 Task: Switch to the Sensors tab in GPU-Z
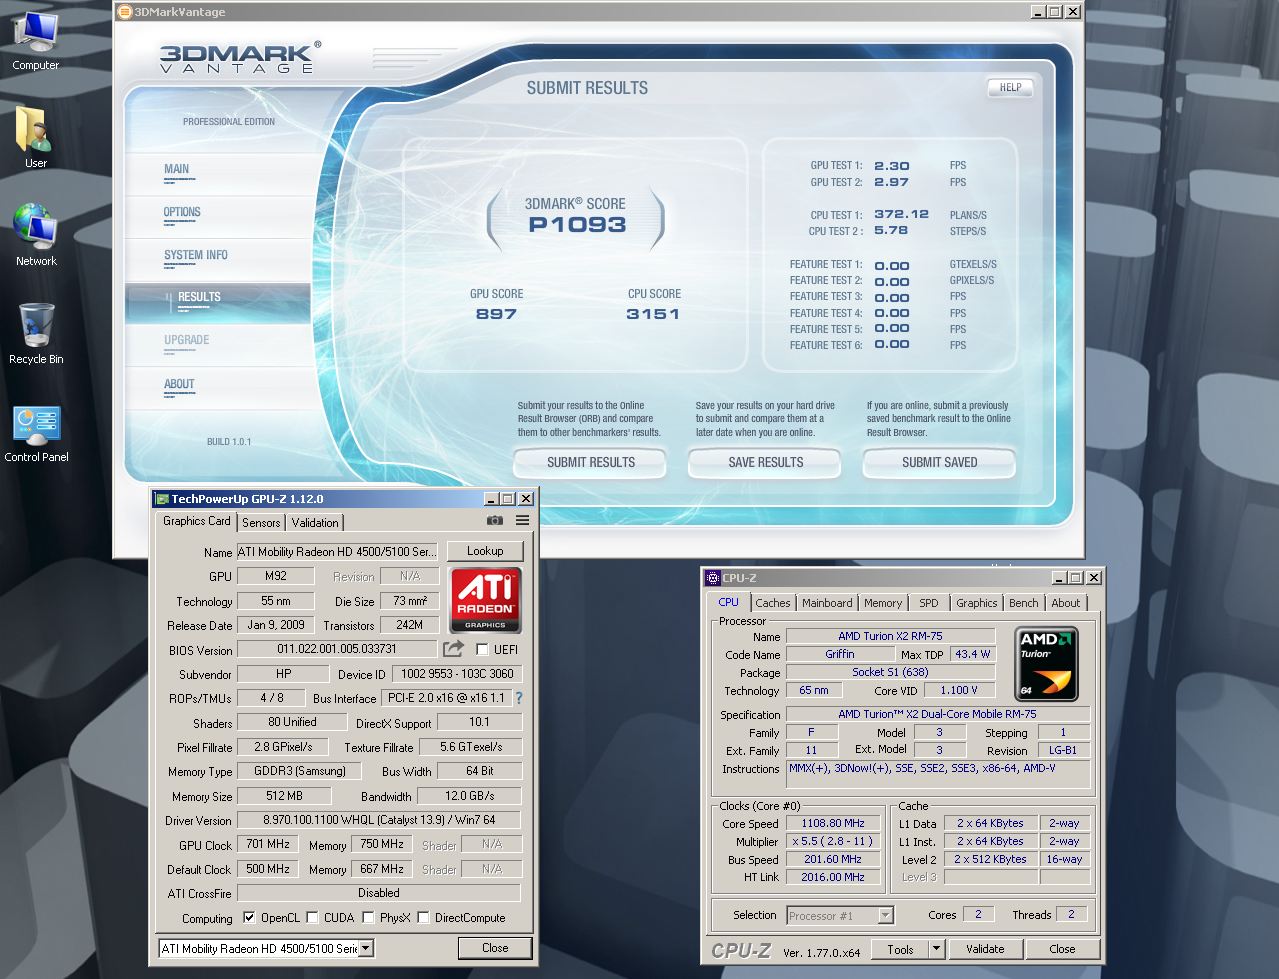(261, 523)
